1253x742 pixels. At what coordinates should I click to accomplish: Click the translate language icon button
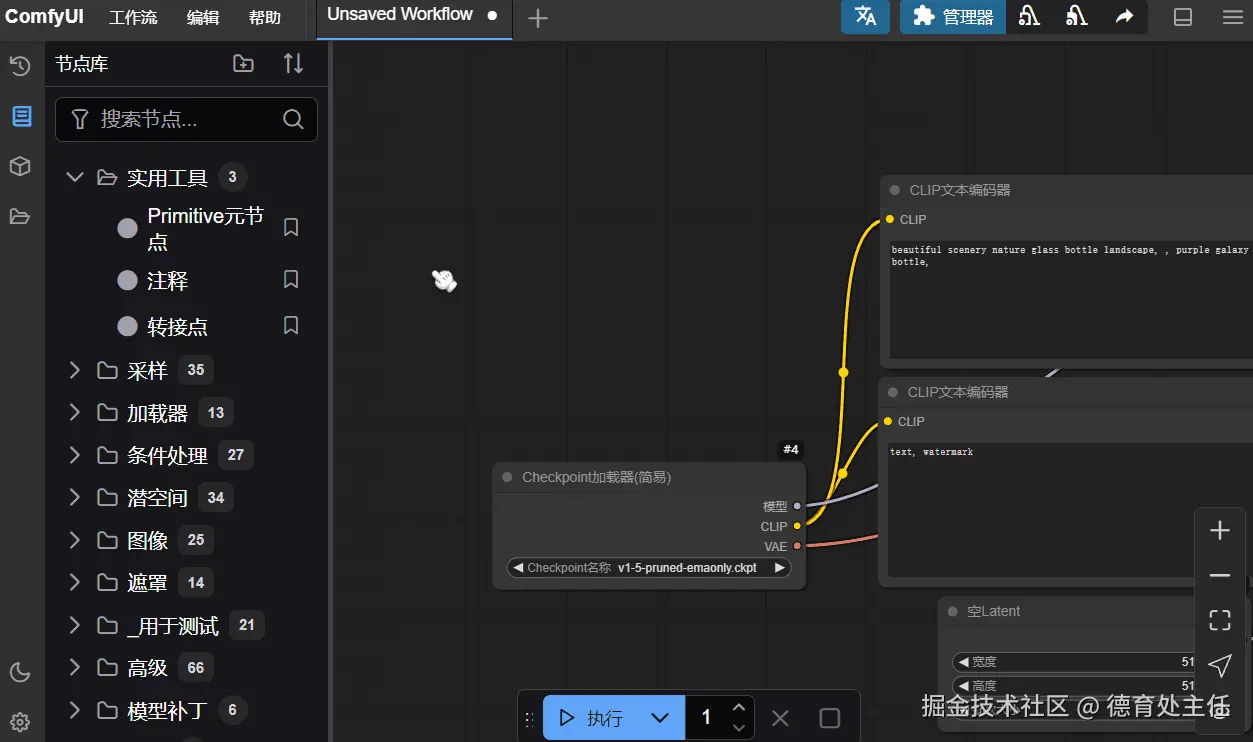(866, 17)
